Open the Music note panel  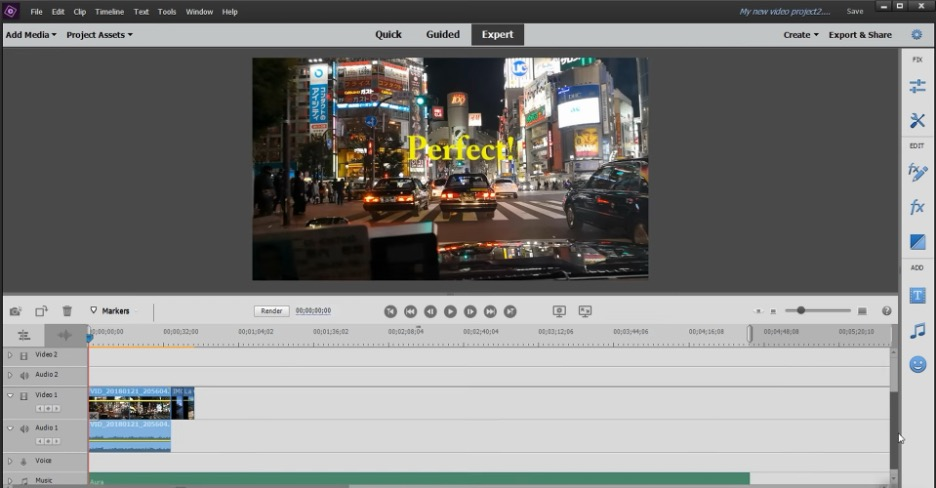coord(917,330)
